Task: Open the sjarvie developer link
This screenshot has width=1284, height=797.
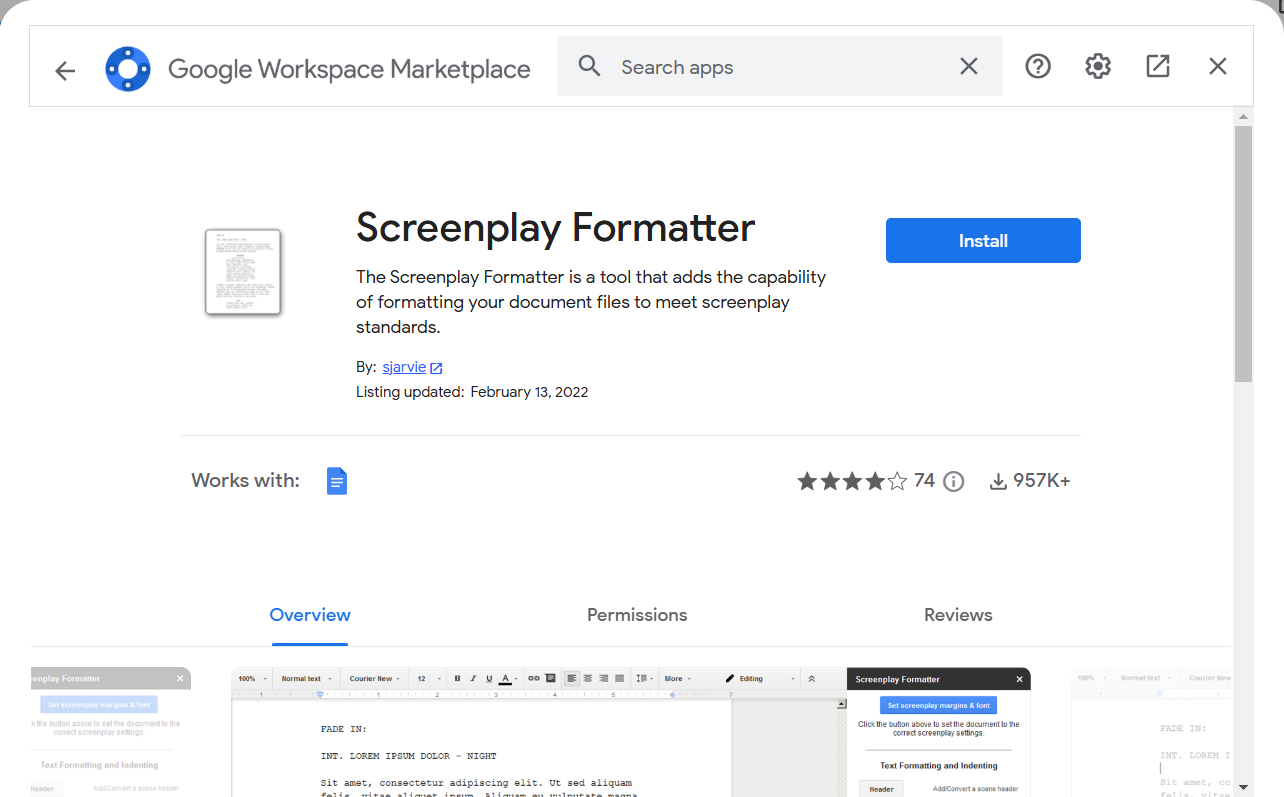Action: pos(404,367)
